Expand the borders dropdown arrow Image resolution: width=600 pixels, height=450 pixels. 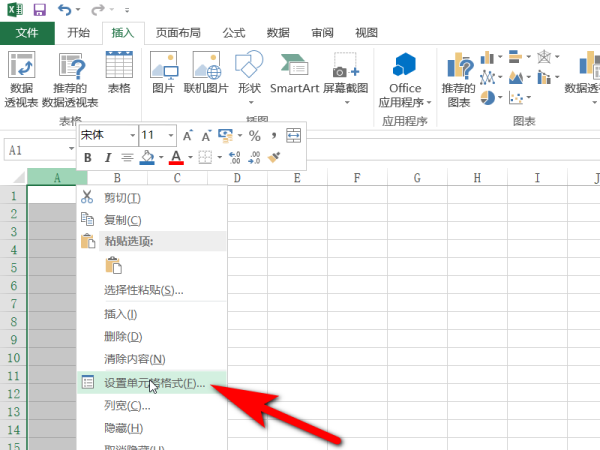220,157
